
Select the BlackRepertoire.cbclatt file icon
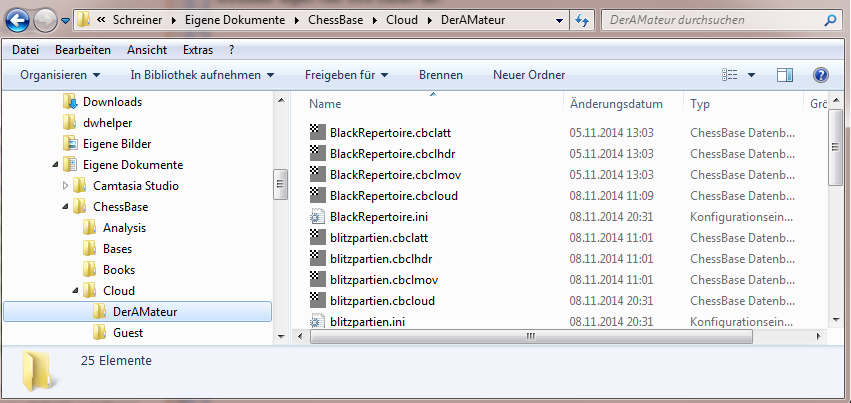[x=316, y=132]
